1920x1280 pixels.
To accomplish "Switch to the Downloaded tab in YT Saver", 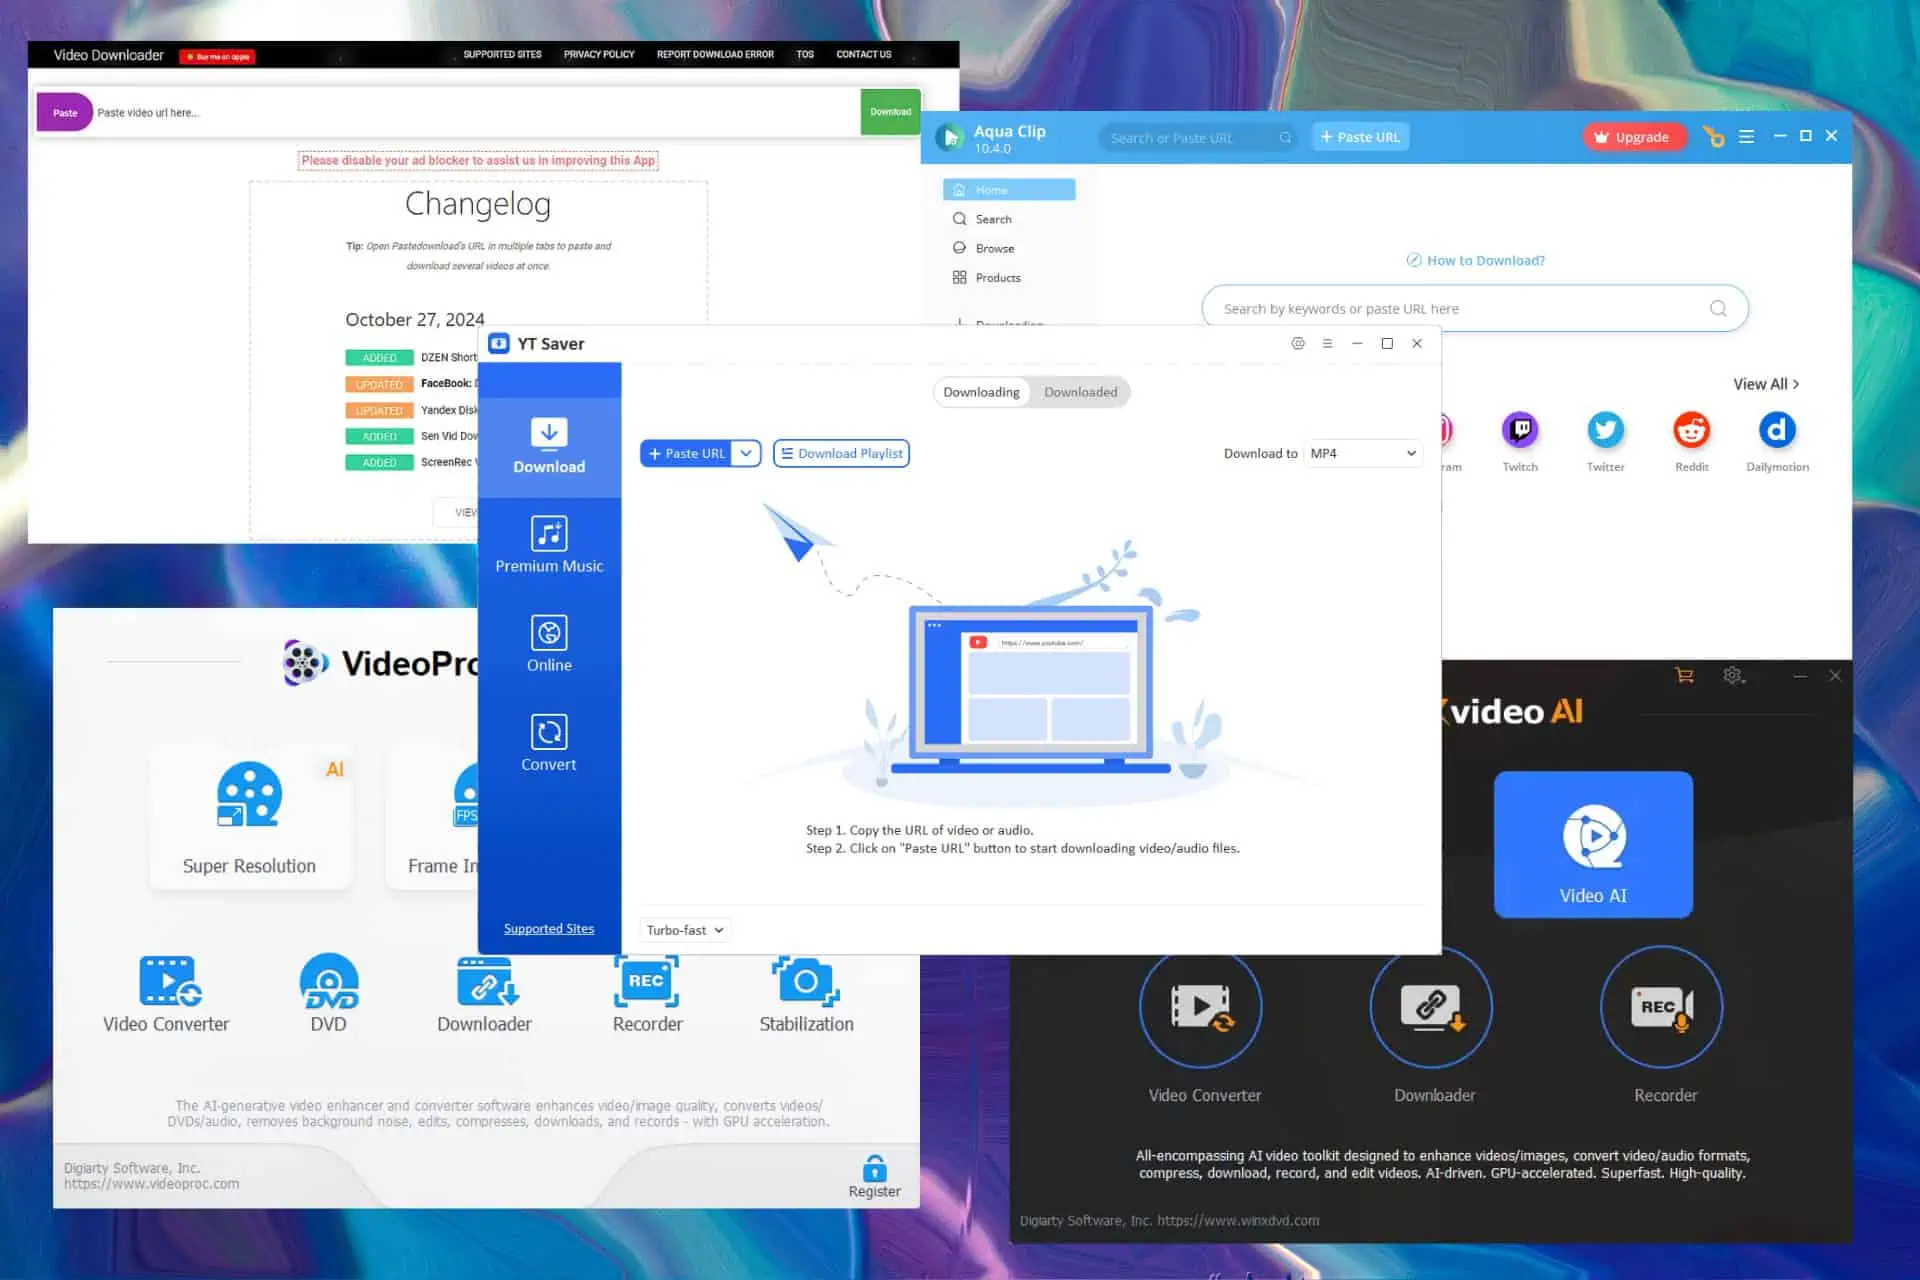I will point(1080,391).
